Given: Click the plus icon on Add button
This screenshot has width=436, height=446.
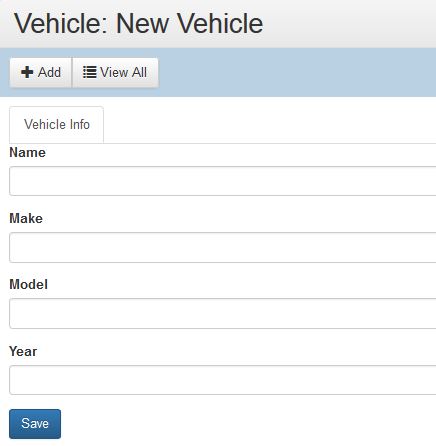Looking at the screenshot, I should coord(27,72).
